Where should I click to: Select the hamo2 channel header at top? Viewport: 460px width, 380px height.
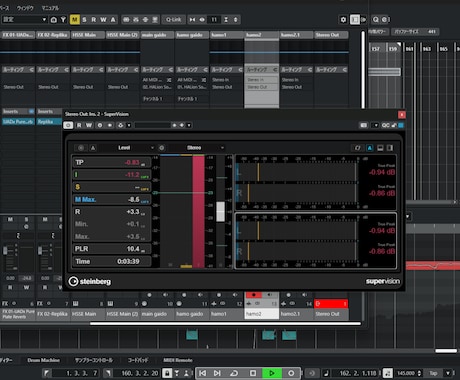(x=262, y=35)
